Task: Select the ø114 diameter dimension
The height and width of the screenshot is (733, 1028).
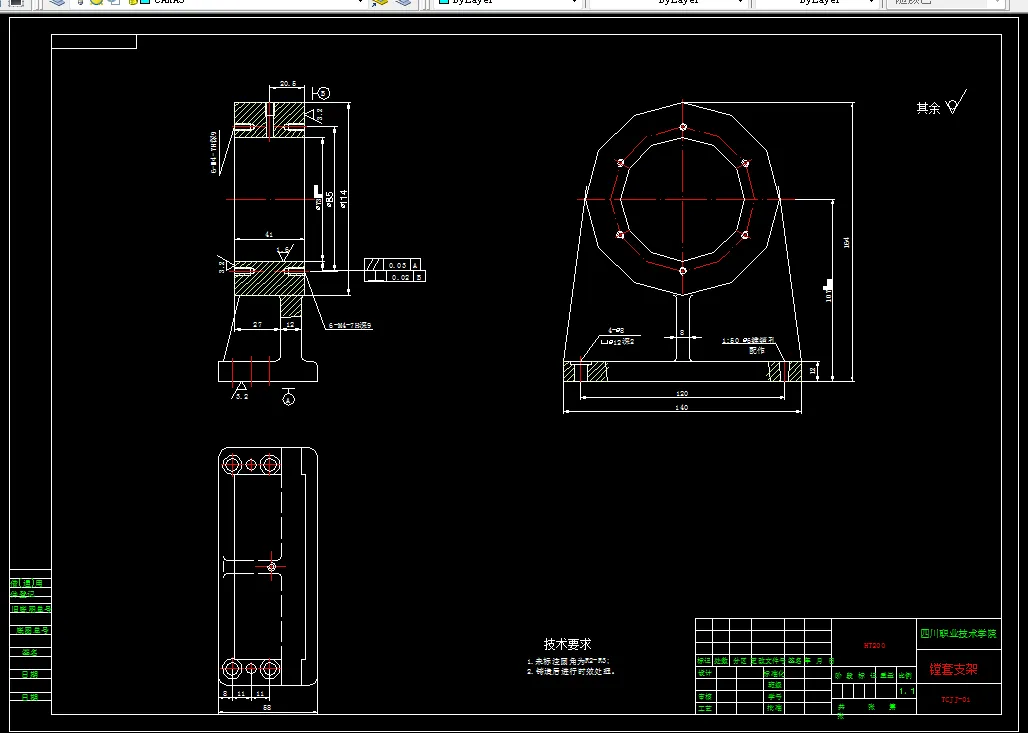Action: pyautogui.click(x=344, y=199)
